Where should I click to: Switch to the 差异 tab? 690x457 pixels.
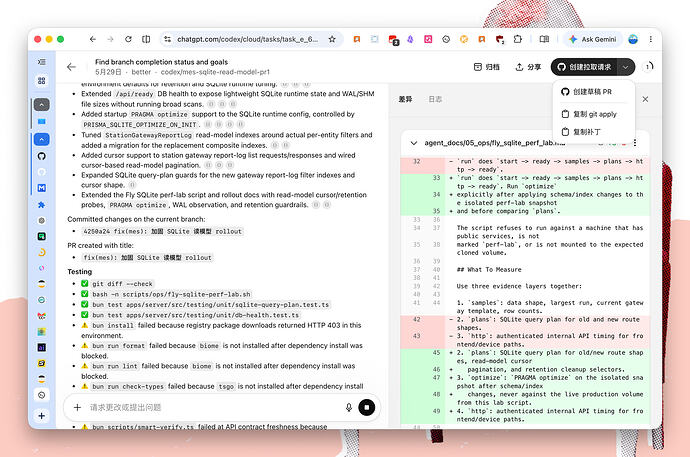(405, 99)
